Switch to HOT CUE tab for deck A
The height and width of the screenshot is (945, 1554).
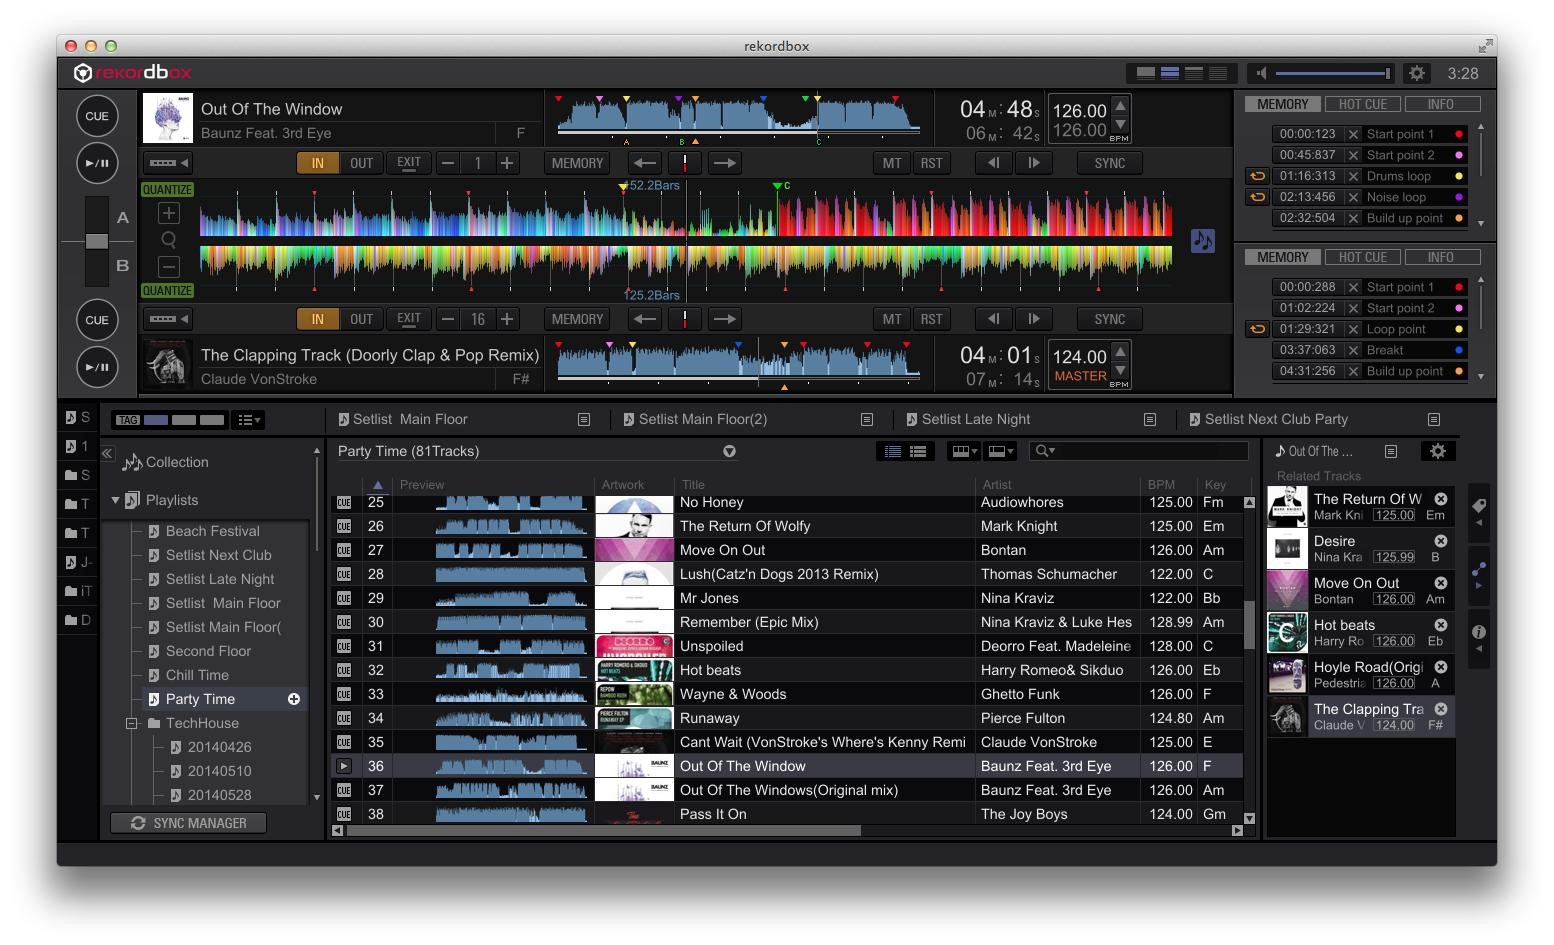coord(1362,104)
